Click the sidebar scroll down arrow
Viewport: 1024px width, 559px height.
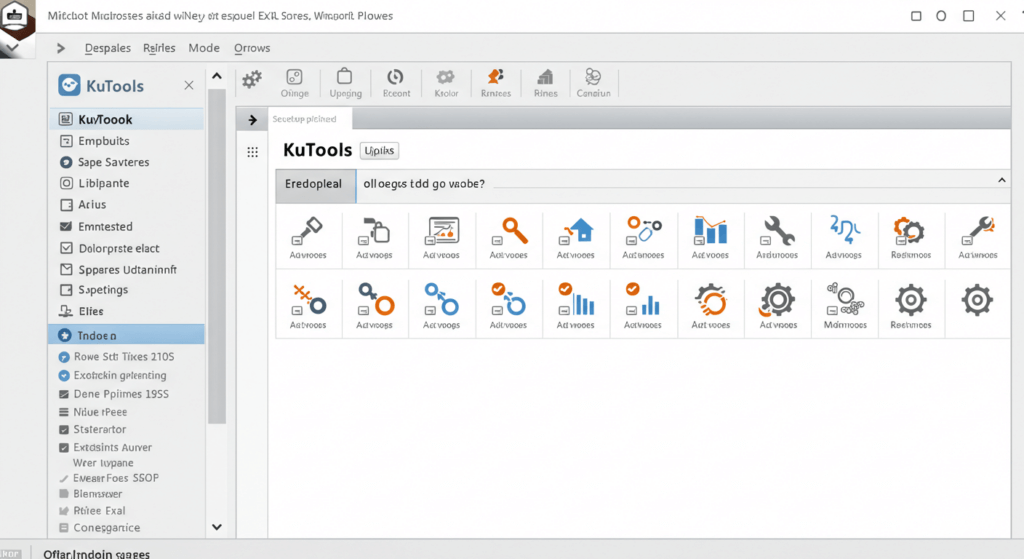(217, 527)
